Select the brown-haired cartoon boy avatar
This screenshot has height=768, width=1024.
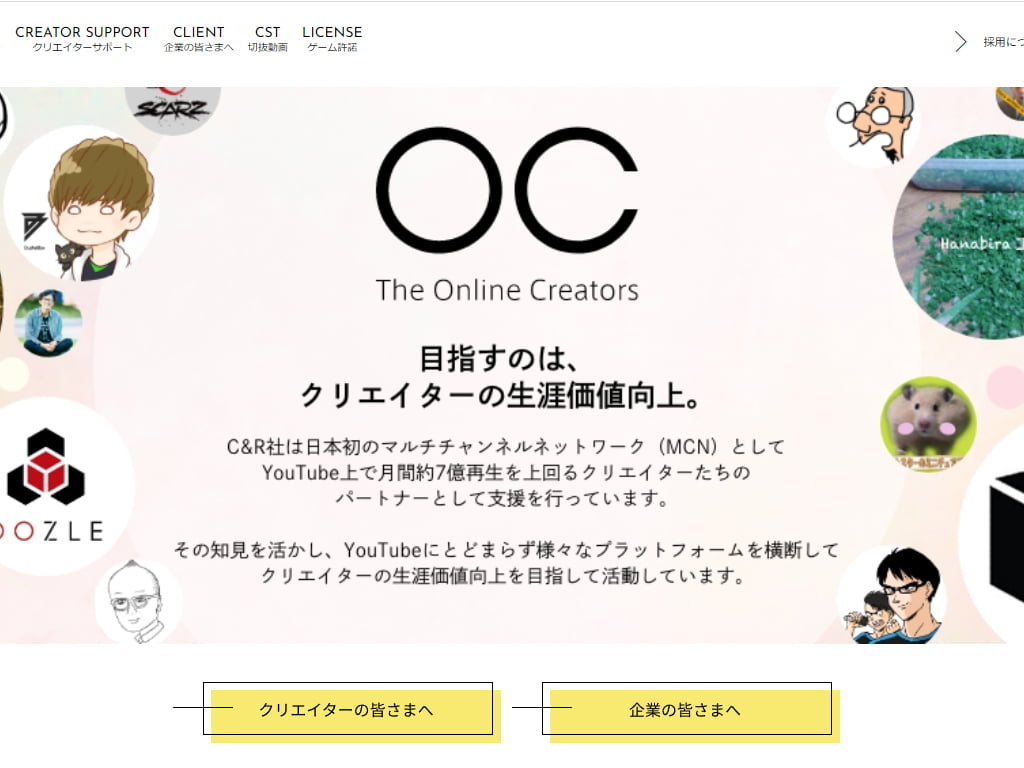[x=82, y=204]
